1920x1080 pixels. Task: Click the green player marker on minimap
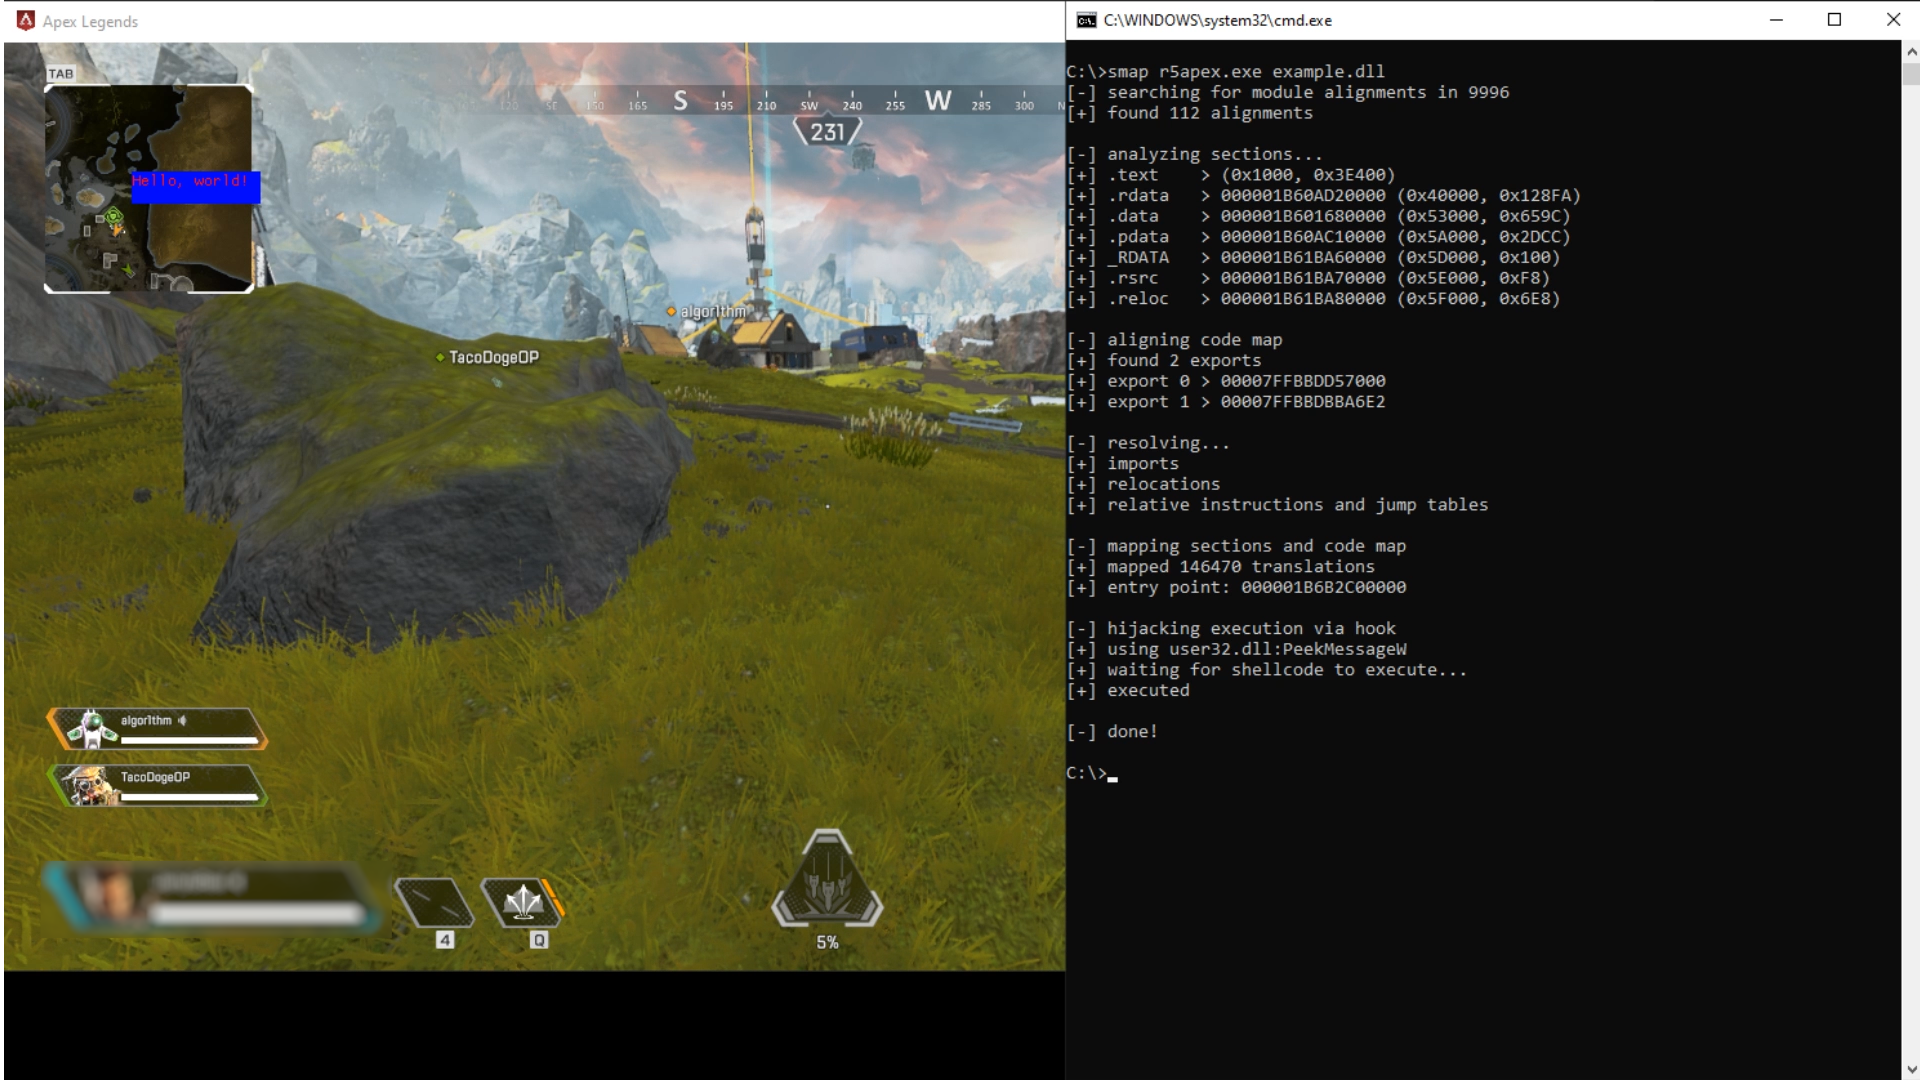click(x=114, y=216)
